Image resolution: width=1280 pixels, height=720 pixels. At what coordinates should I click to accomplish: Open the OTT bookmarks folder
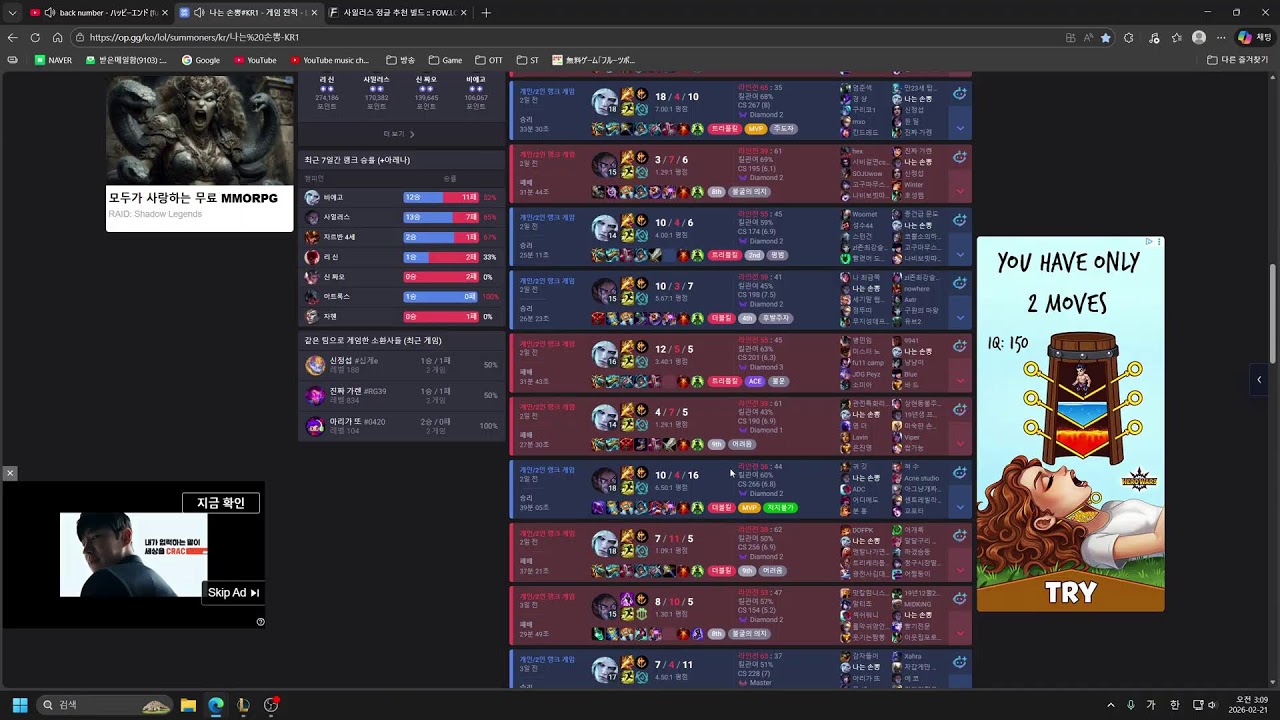tap(489, 60)
